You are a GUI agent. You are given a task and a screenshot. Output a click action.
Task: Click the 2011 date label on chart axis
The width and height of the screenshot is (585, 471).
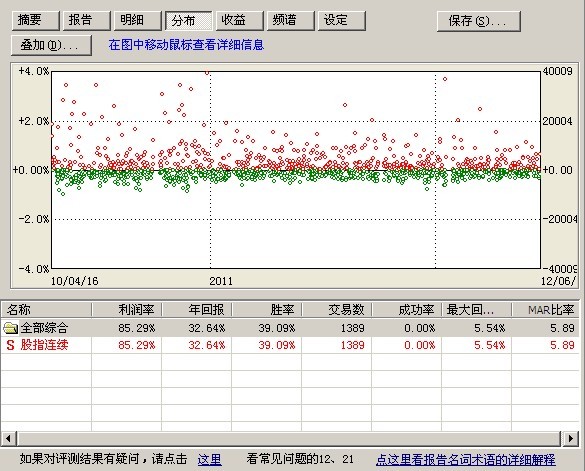(221, 281)
